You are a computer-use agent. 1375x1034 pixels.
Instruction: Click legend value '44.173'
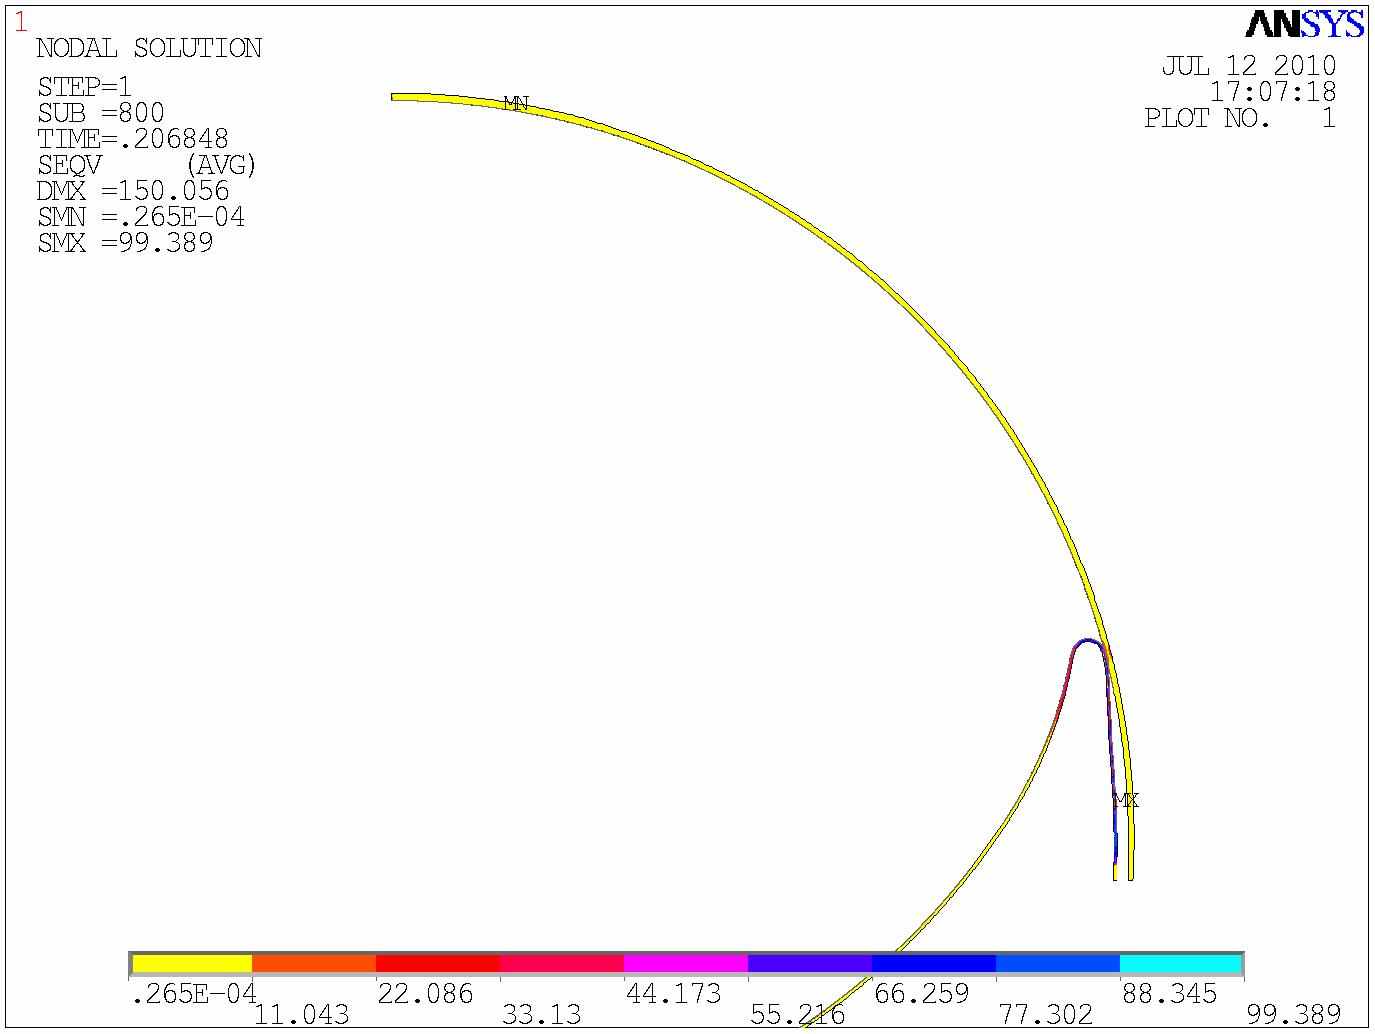point(673,993)
